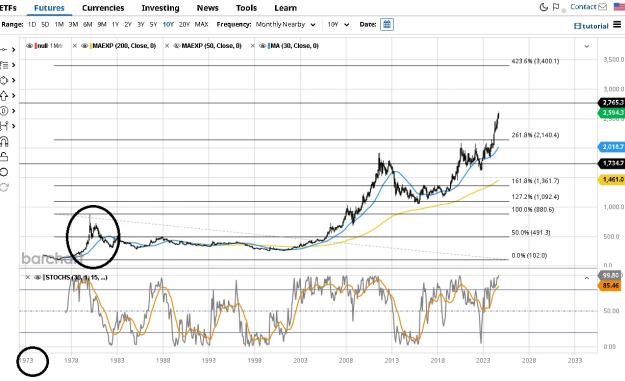Click the yellow 1,461.0 MAEXP value tag
625x381 pixels.
coord(612,179)
